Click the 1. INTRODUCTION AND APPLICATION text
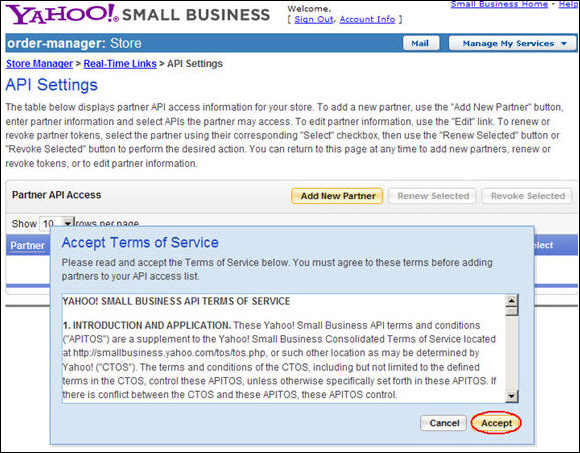 pyautogui.click(x=147, y=325)
